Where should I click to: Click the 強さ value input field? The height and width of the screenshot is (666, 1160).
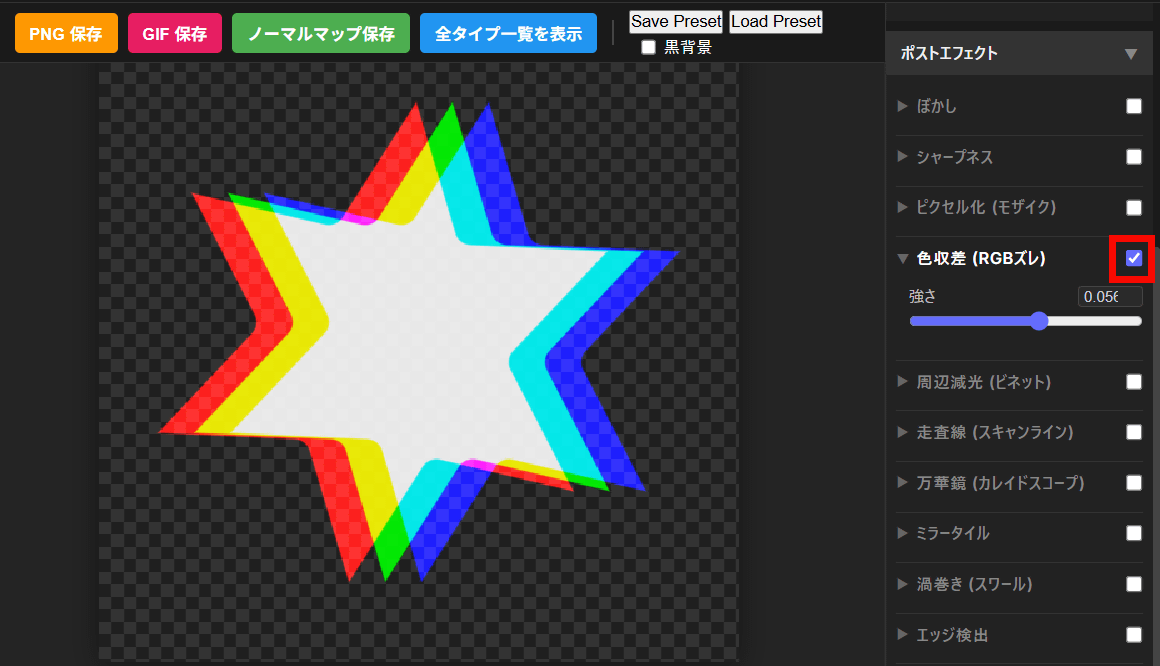[1109, 297]
